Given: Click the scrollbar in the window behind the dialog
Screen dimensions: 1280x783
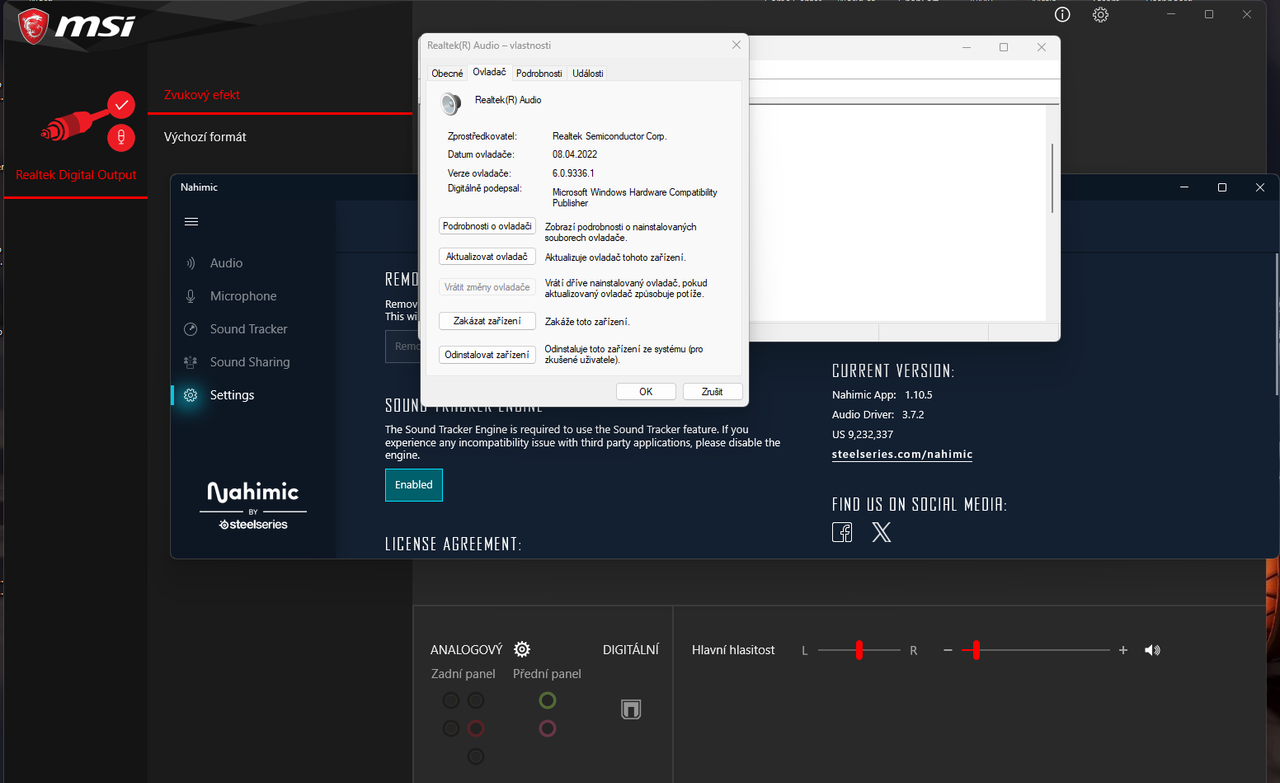Looking at the screenshot, I should [1053, 178].
